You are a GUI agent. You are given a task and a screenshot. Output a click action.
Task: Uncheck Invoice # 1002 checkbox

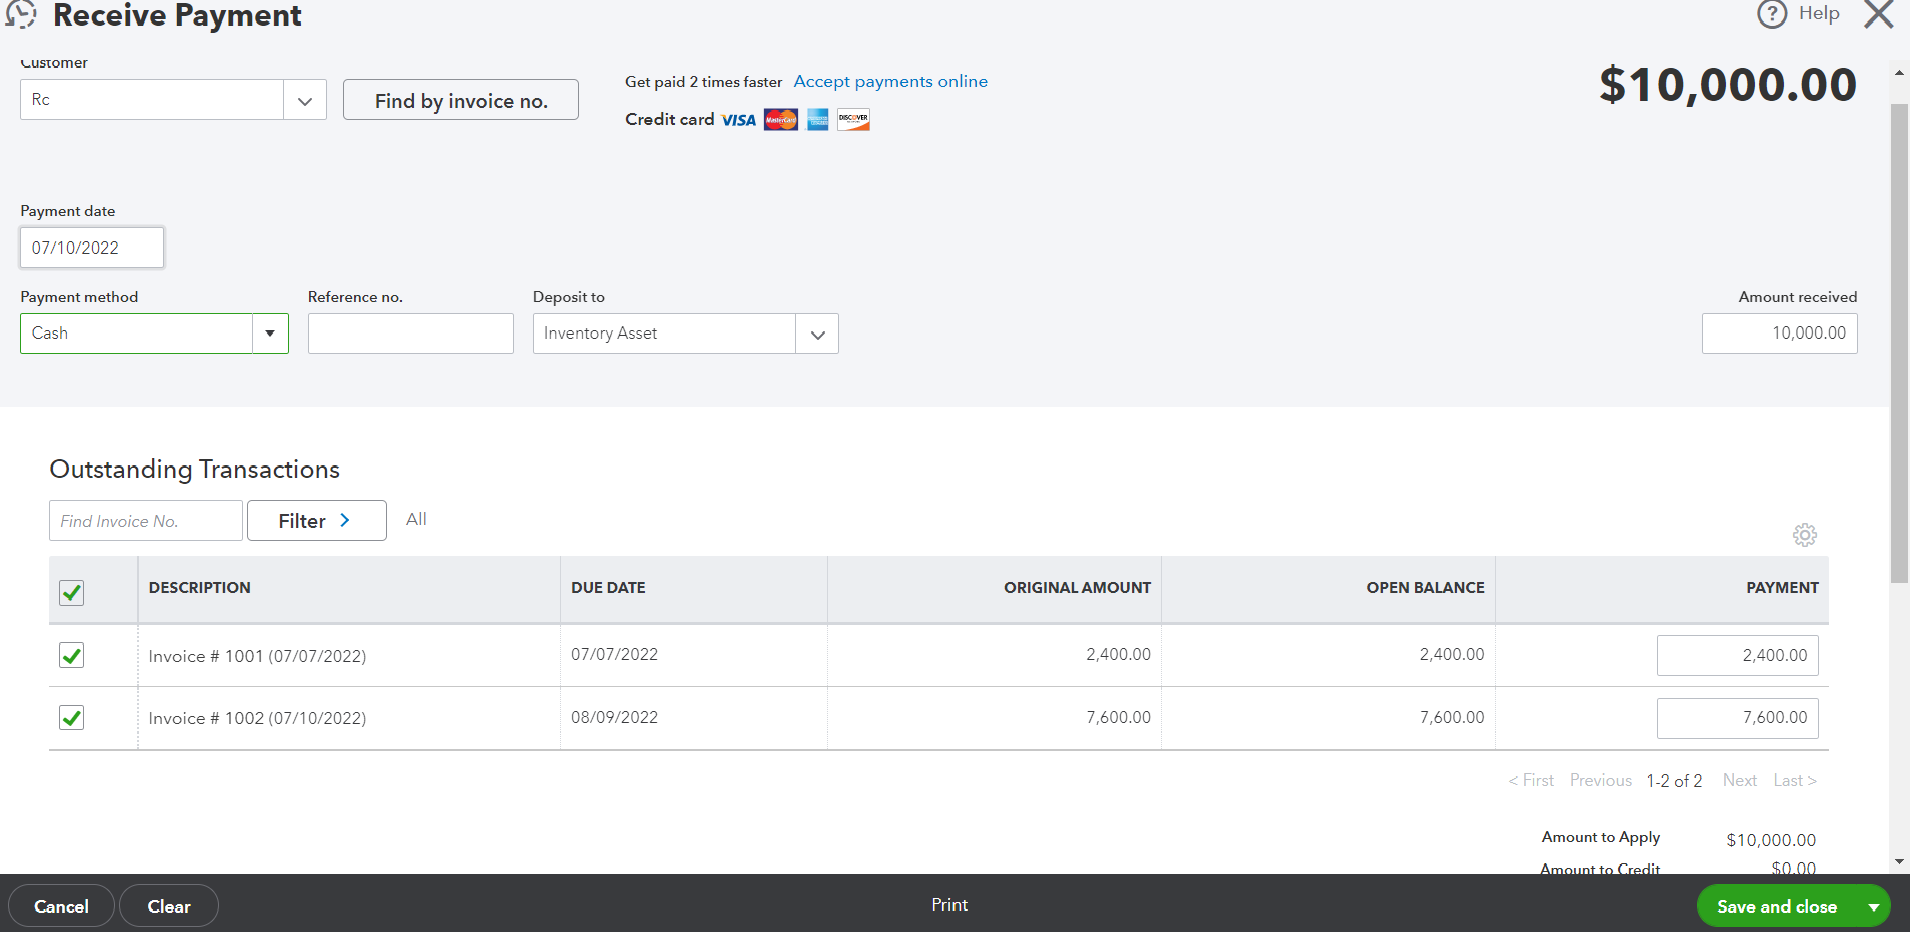point(72,718)
